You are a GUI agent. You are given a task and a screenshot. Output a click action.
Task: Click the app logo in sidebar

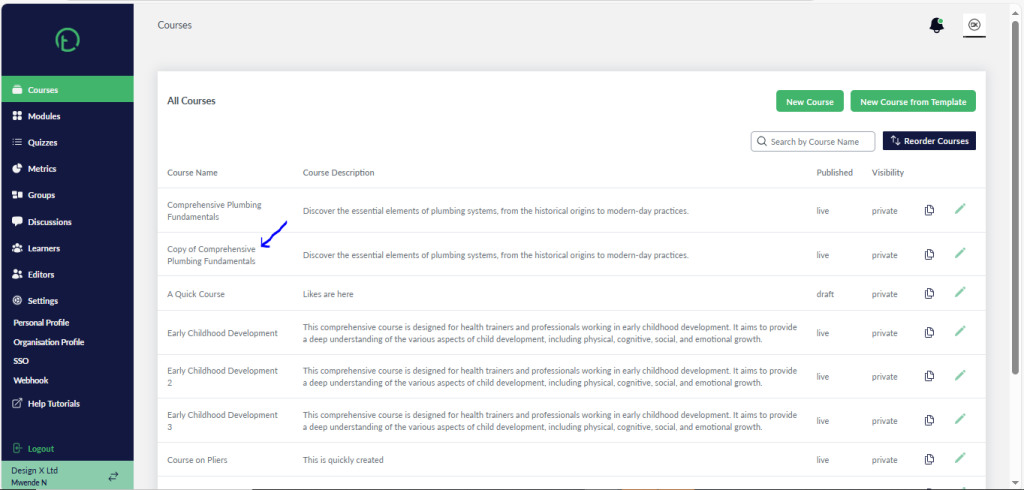pos(67,41)
